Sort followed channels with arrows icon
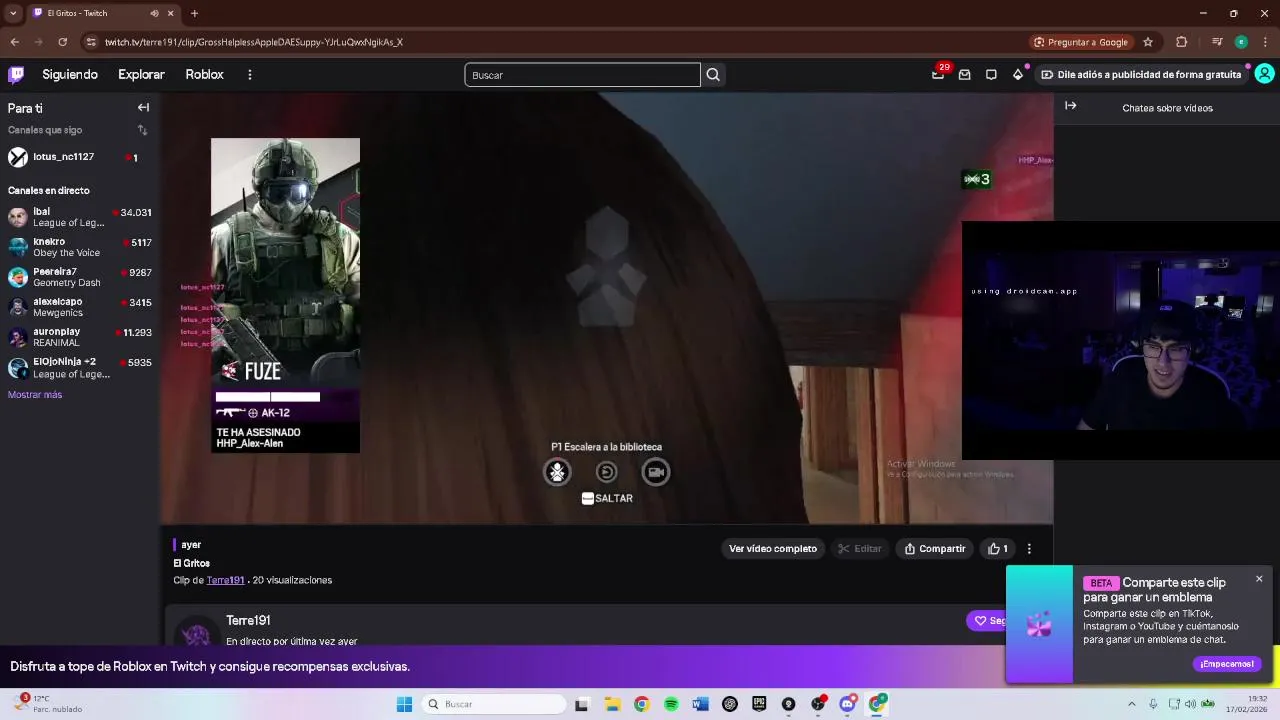 [142, 130]
